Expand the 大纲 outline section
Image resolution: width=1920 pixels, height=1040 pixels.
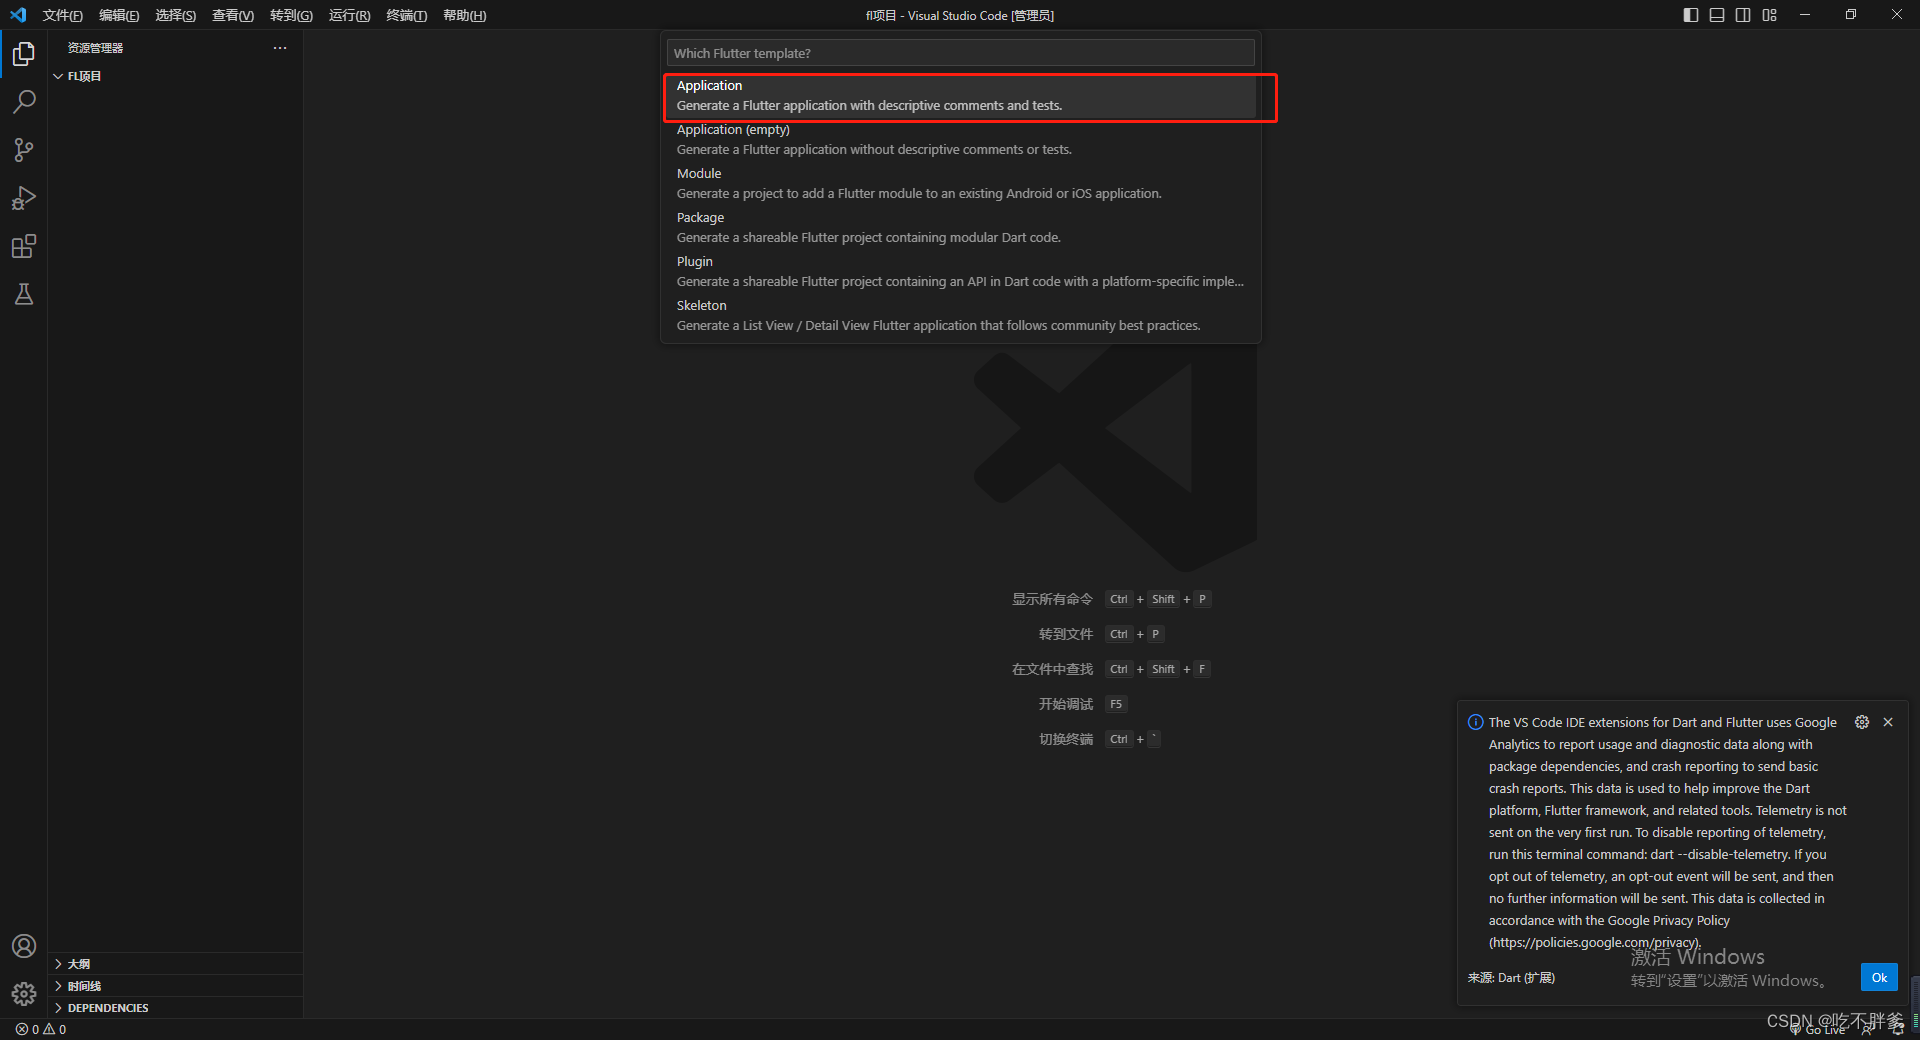click(176, 964)
